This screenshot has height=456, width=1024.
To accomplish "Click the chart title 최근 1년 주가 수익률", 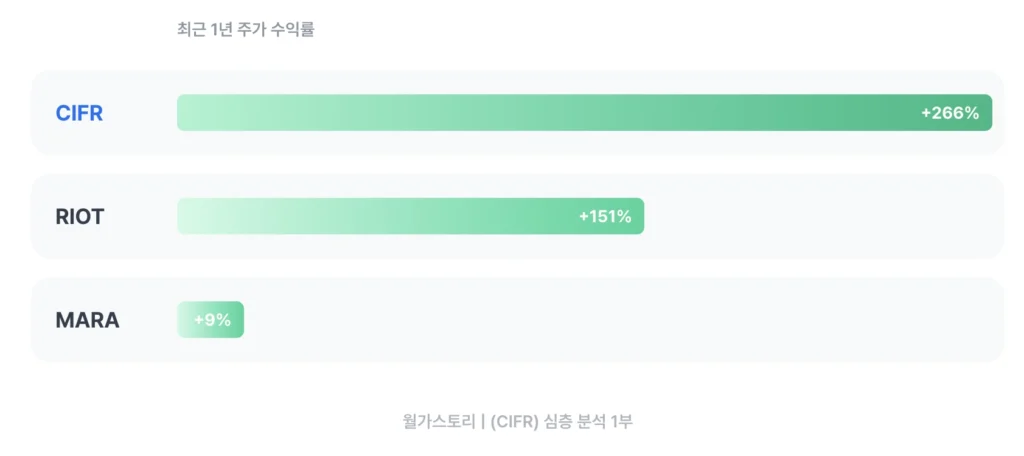I will [x=245, y=30].
